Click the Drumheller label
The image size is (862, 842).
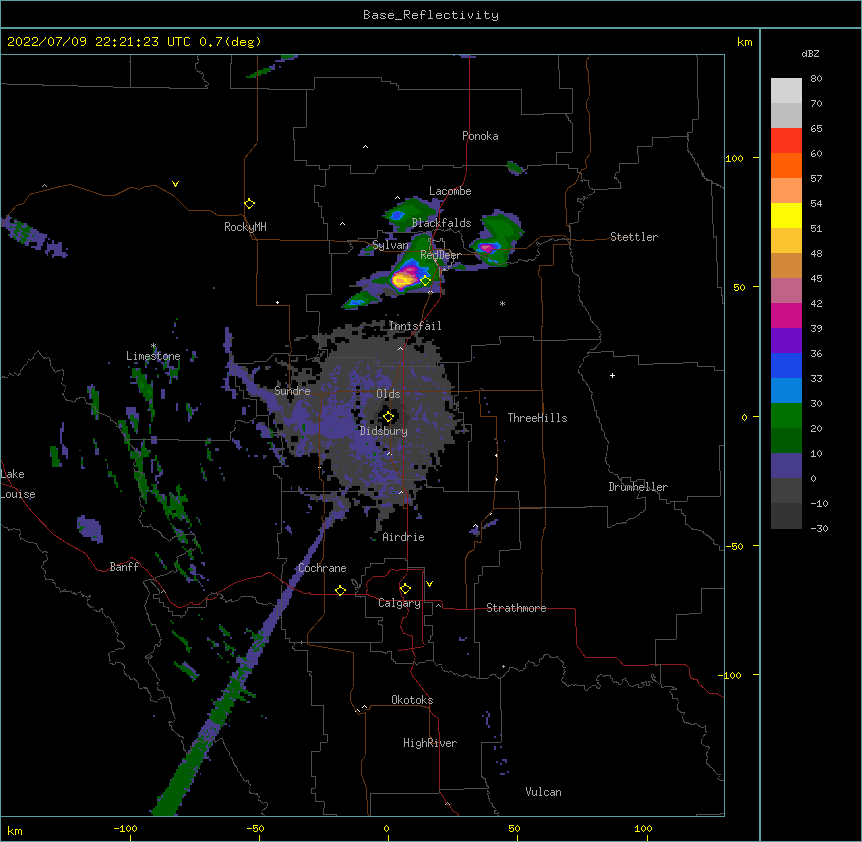638,487
